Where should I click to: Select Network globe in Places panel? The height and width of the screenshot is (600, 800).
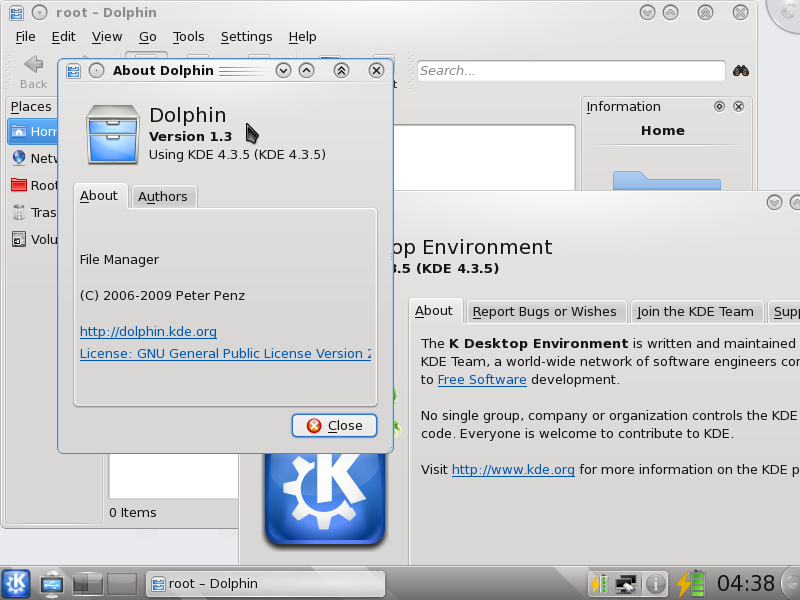(19, 158)
